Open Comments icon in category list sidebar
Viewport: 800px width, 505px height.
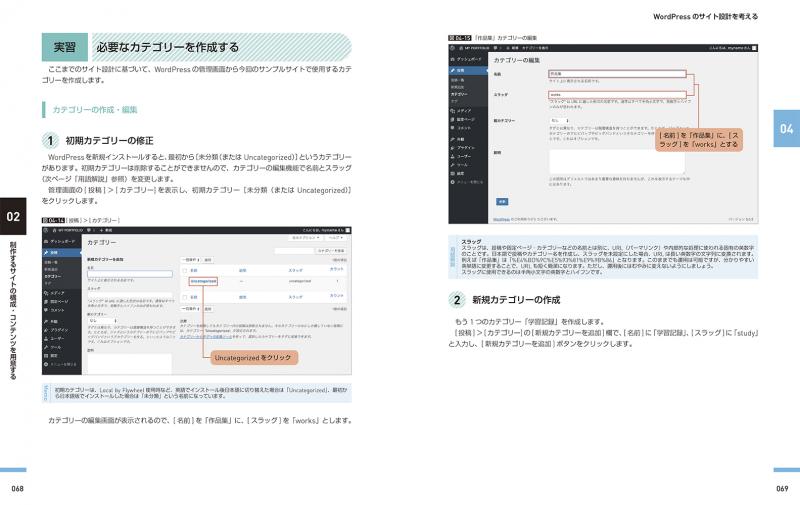click(46, 310)
